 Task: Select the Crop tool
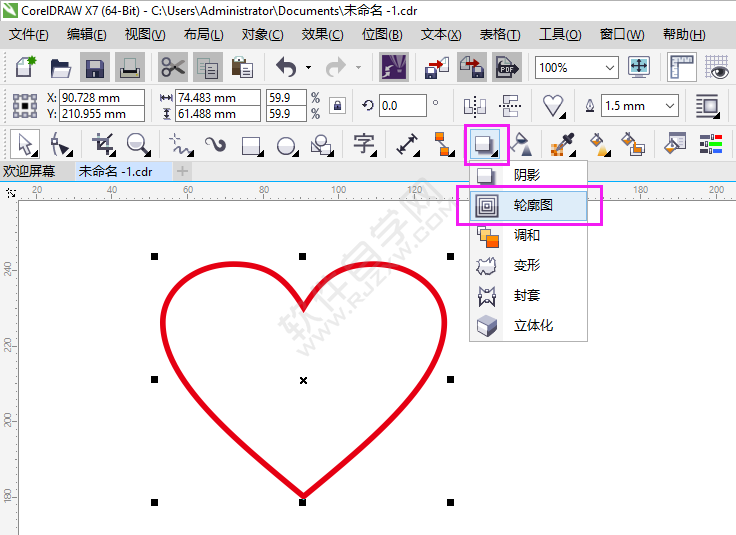[x=104, y=145]
